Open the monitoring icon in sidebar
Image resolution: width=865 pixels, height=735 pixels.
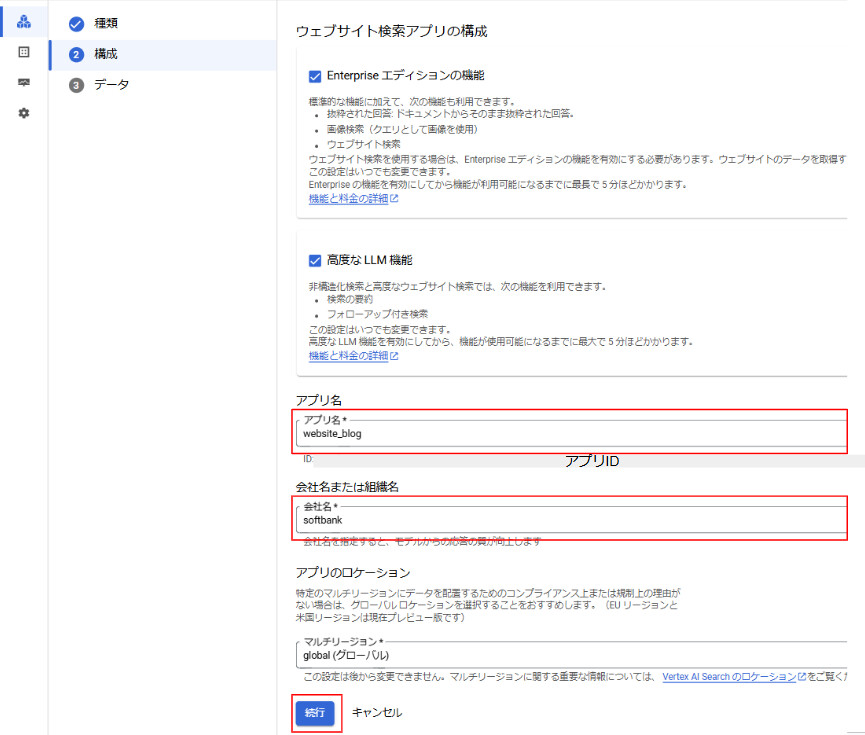pyautogui.click(x=24, y=83)
